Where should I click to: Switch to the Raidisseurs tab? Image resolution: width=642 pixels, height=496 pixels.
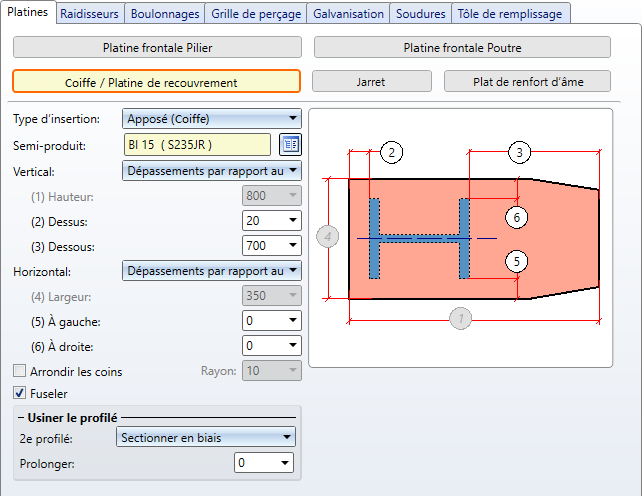(x=92, y=14)
